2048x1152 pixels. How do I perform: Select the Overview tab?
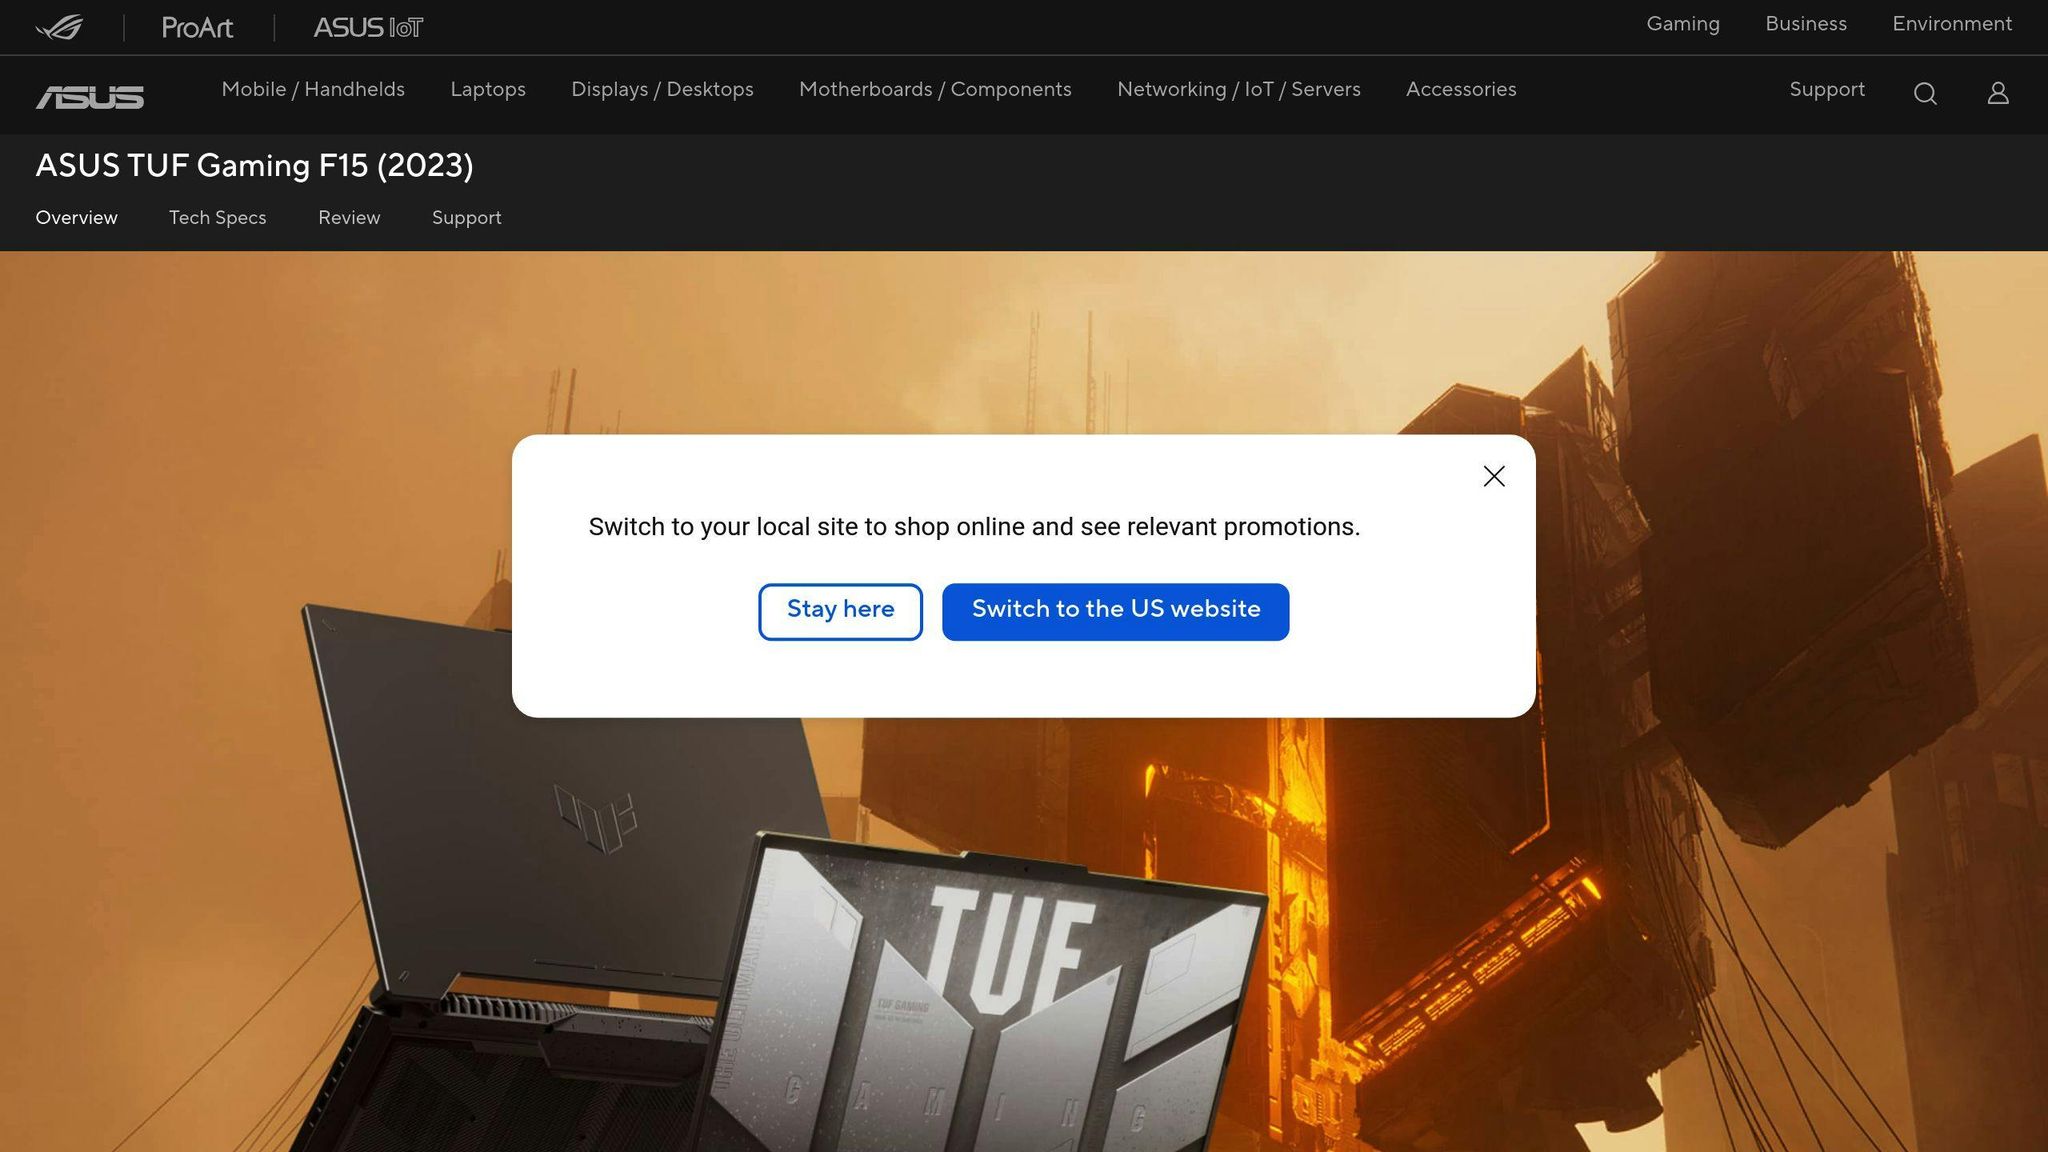76,218
